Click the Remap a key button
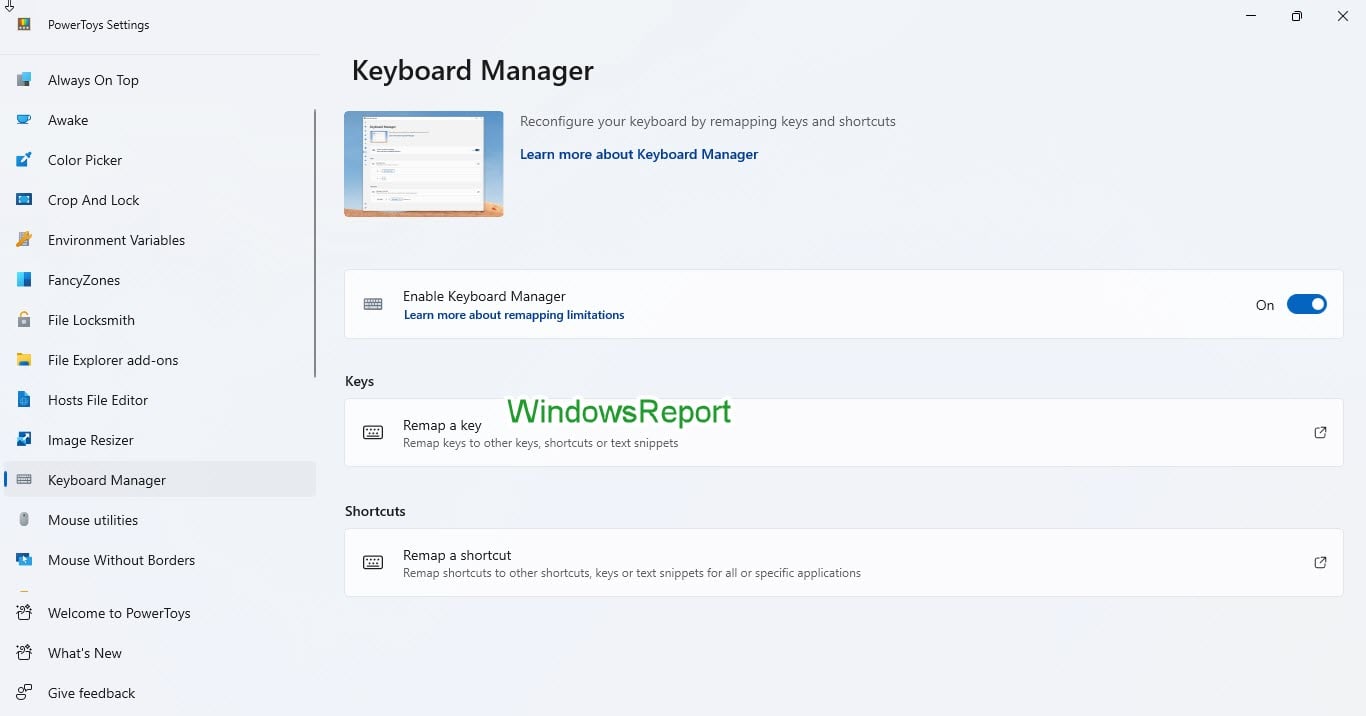The width and height of the screenshot is (1366, 716). coord(844,433)
